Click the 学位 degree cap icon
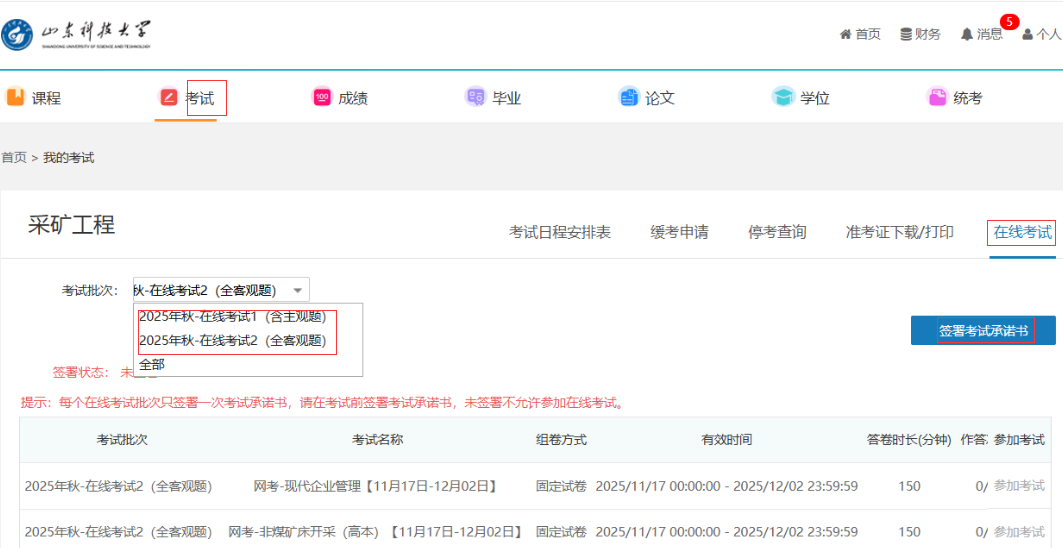 pyautogui.click(x=783, y=97)
